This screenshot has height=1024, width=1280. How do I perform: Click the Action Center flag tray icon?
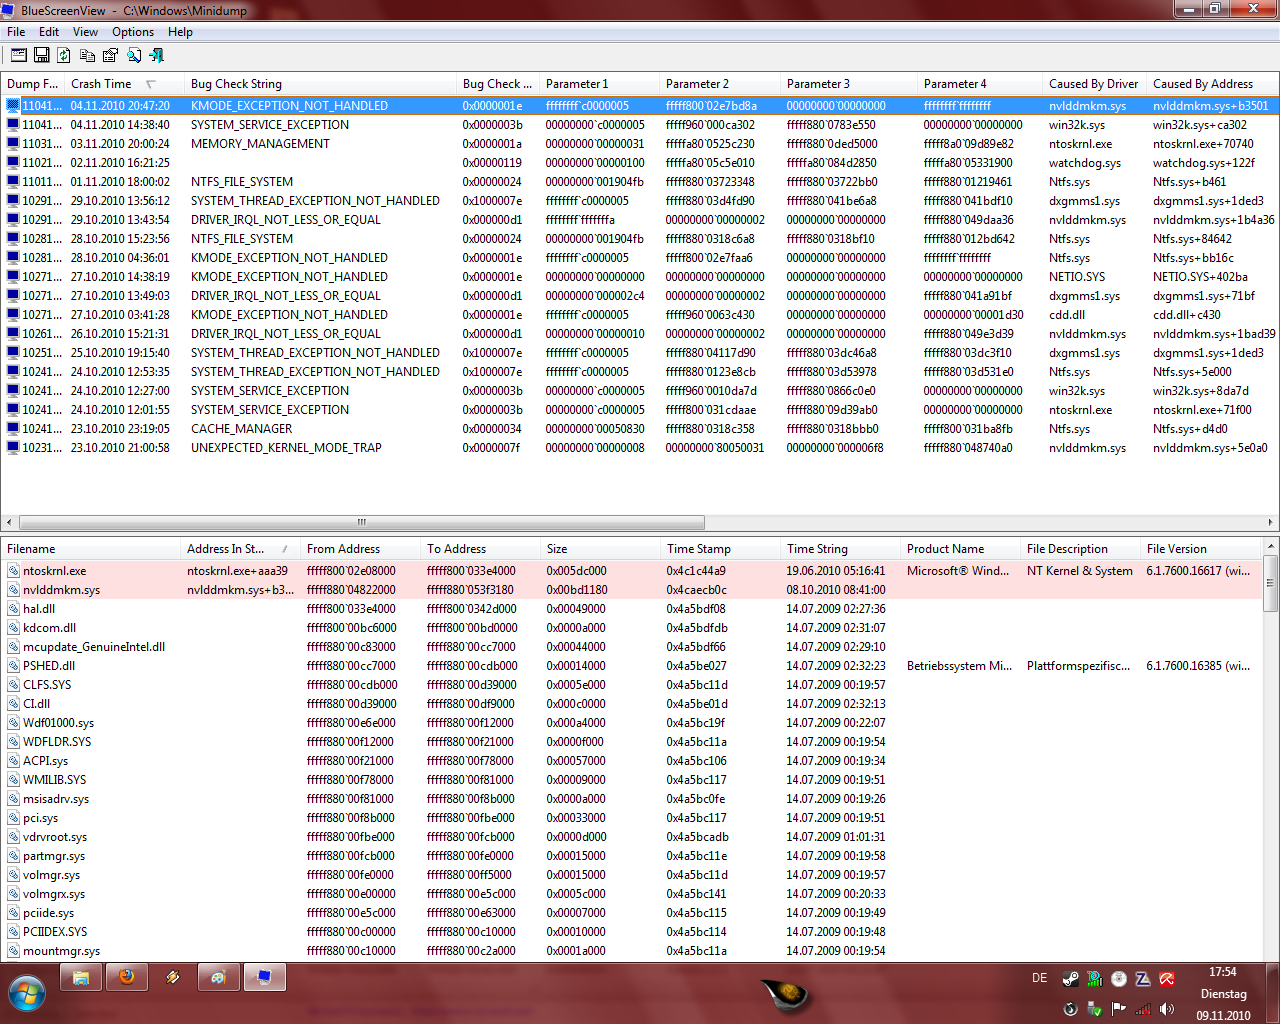coord(1118,1008)
